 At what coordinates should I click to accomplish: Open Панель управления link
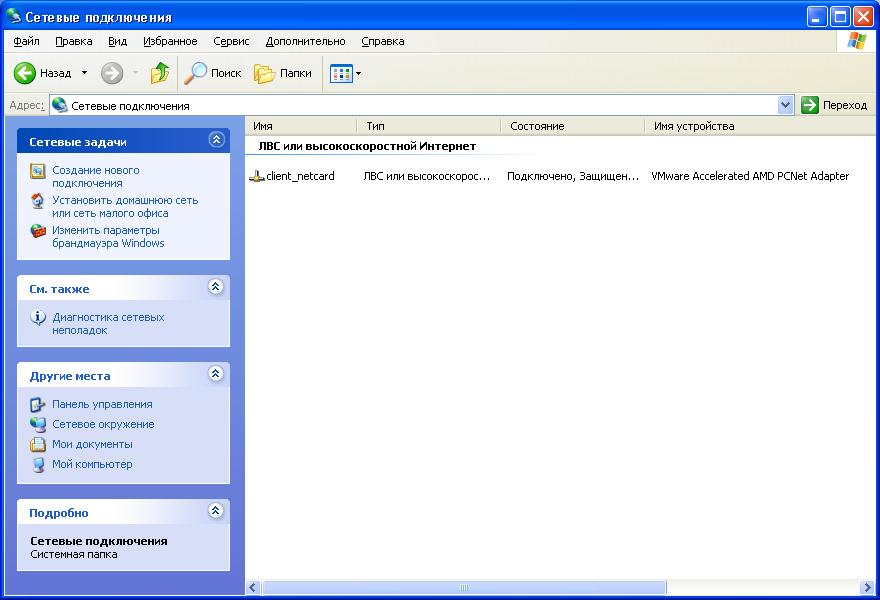click(102, 404)
